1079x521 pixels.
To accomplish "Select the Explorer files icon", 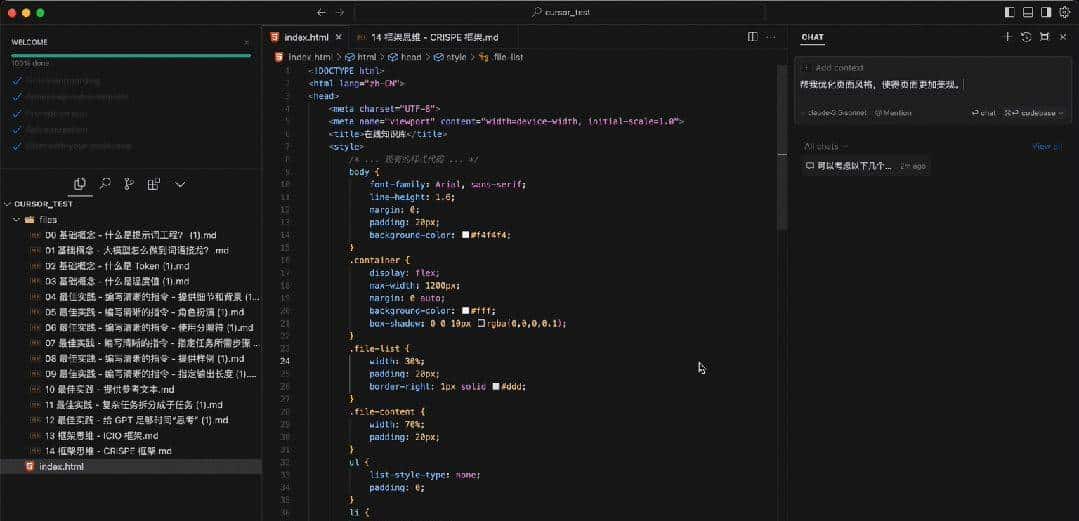I will pyautogui.click(x=80, y=184).
